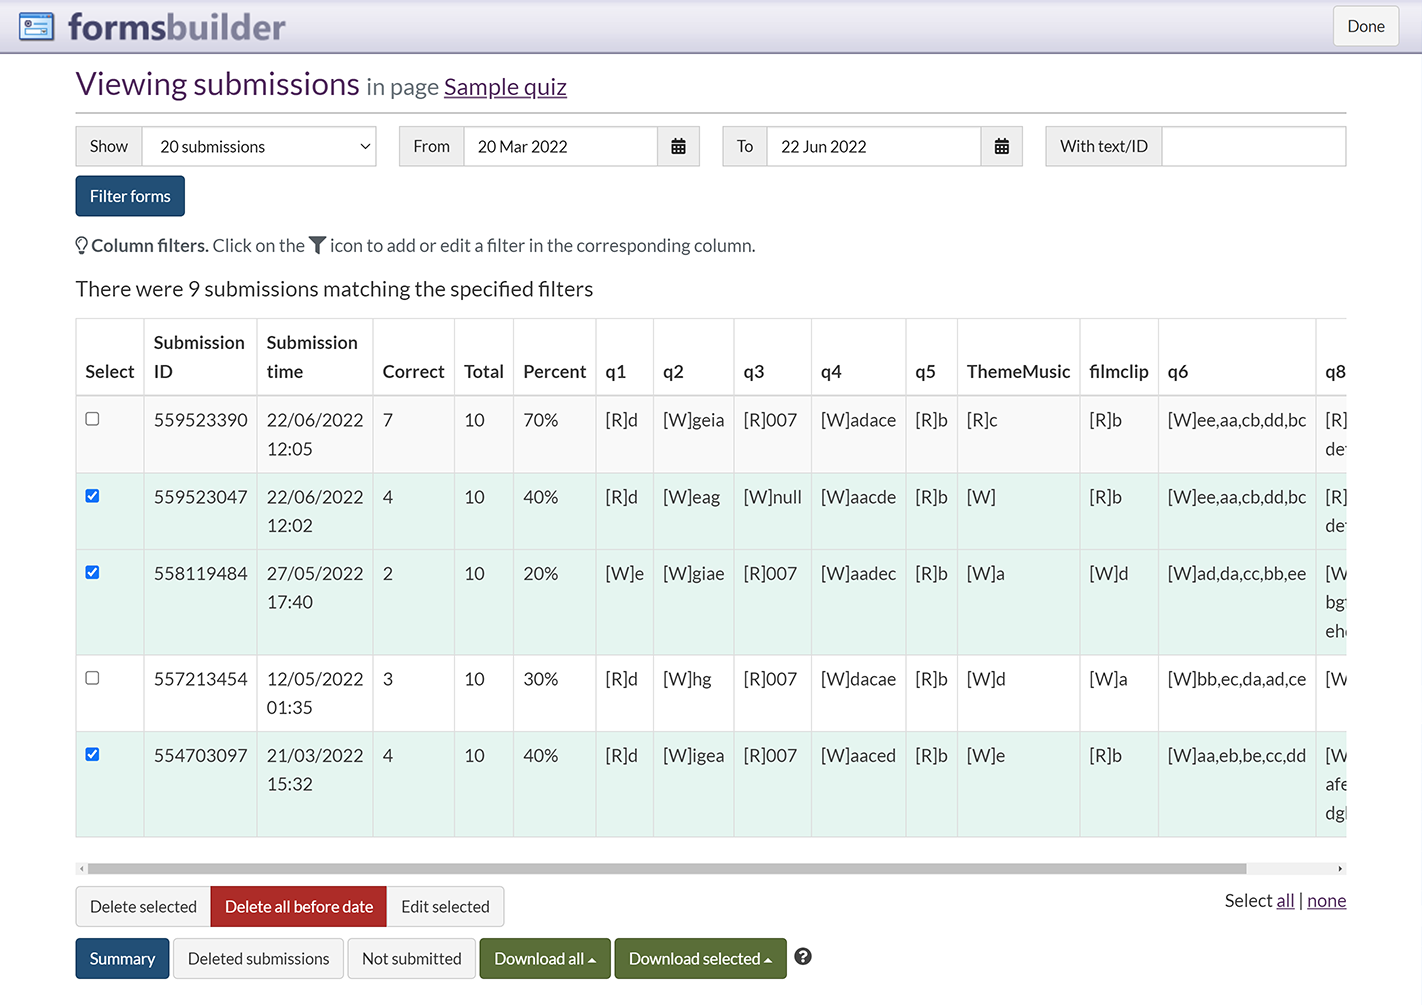Open the Deleted submissions view

258,959
